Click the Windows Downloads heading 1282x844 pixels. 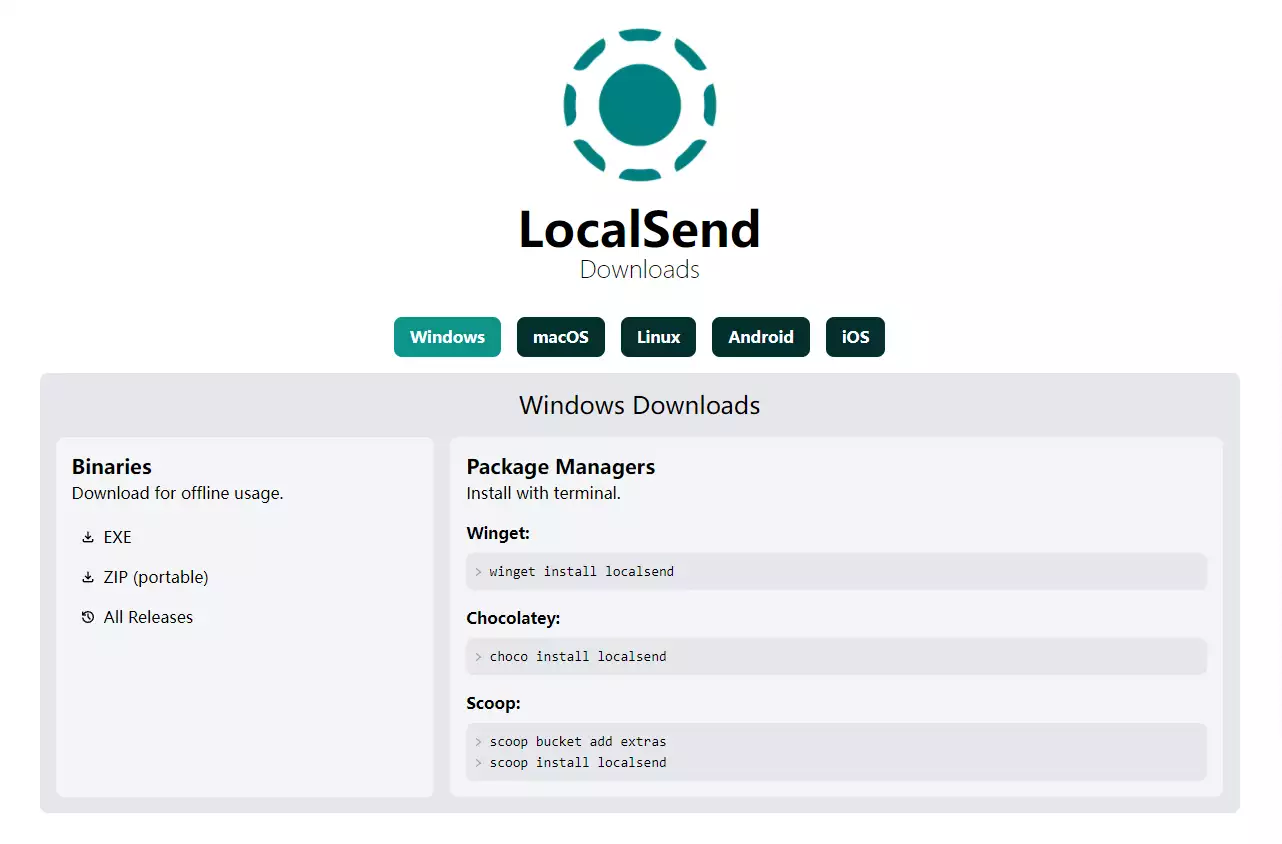tap(640, 405)
